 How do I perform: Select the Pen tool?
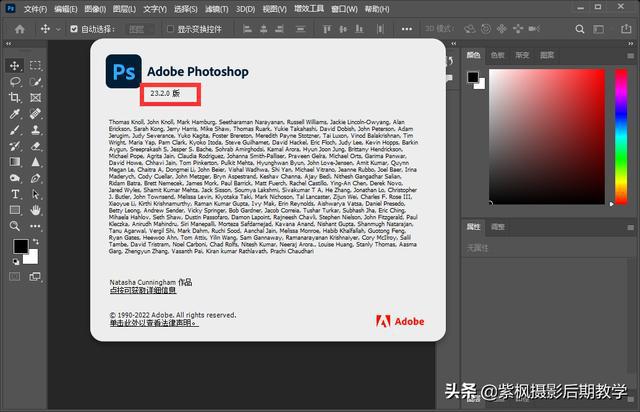coord(35,178)
